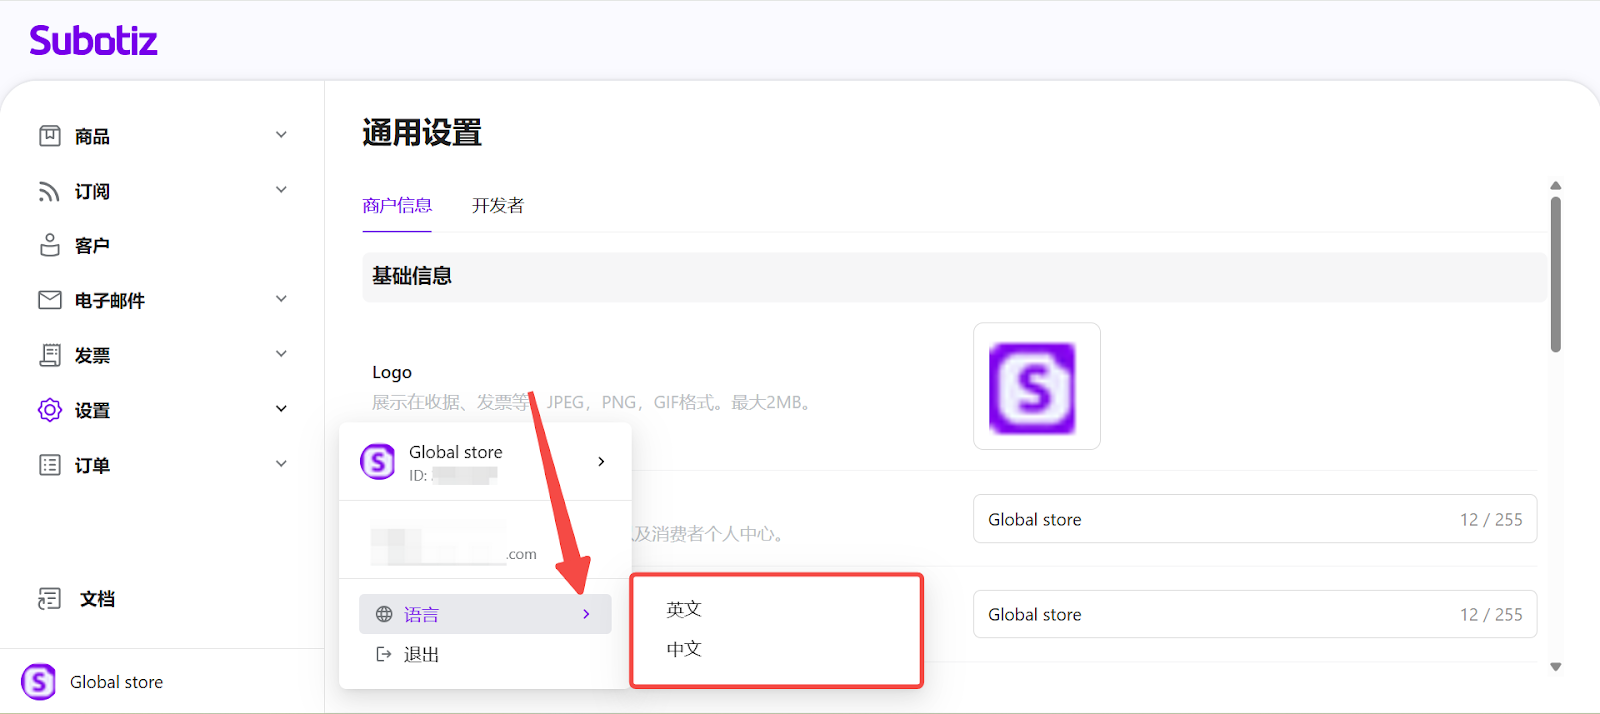The width and height of the screenshot is (1600, 714).
Task: Click the 发票 receipt icon
Action: (x=49, y=355)
